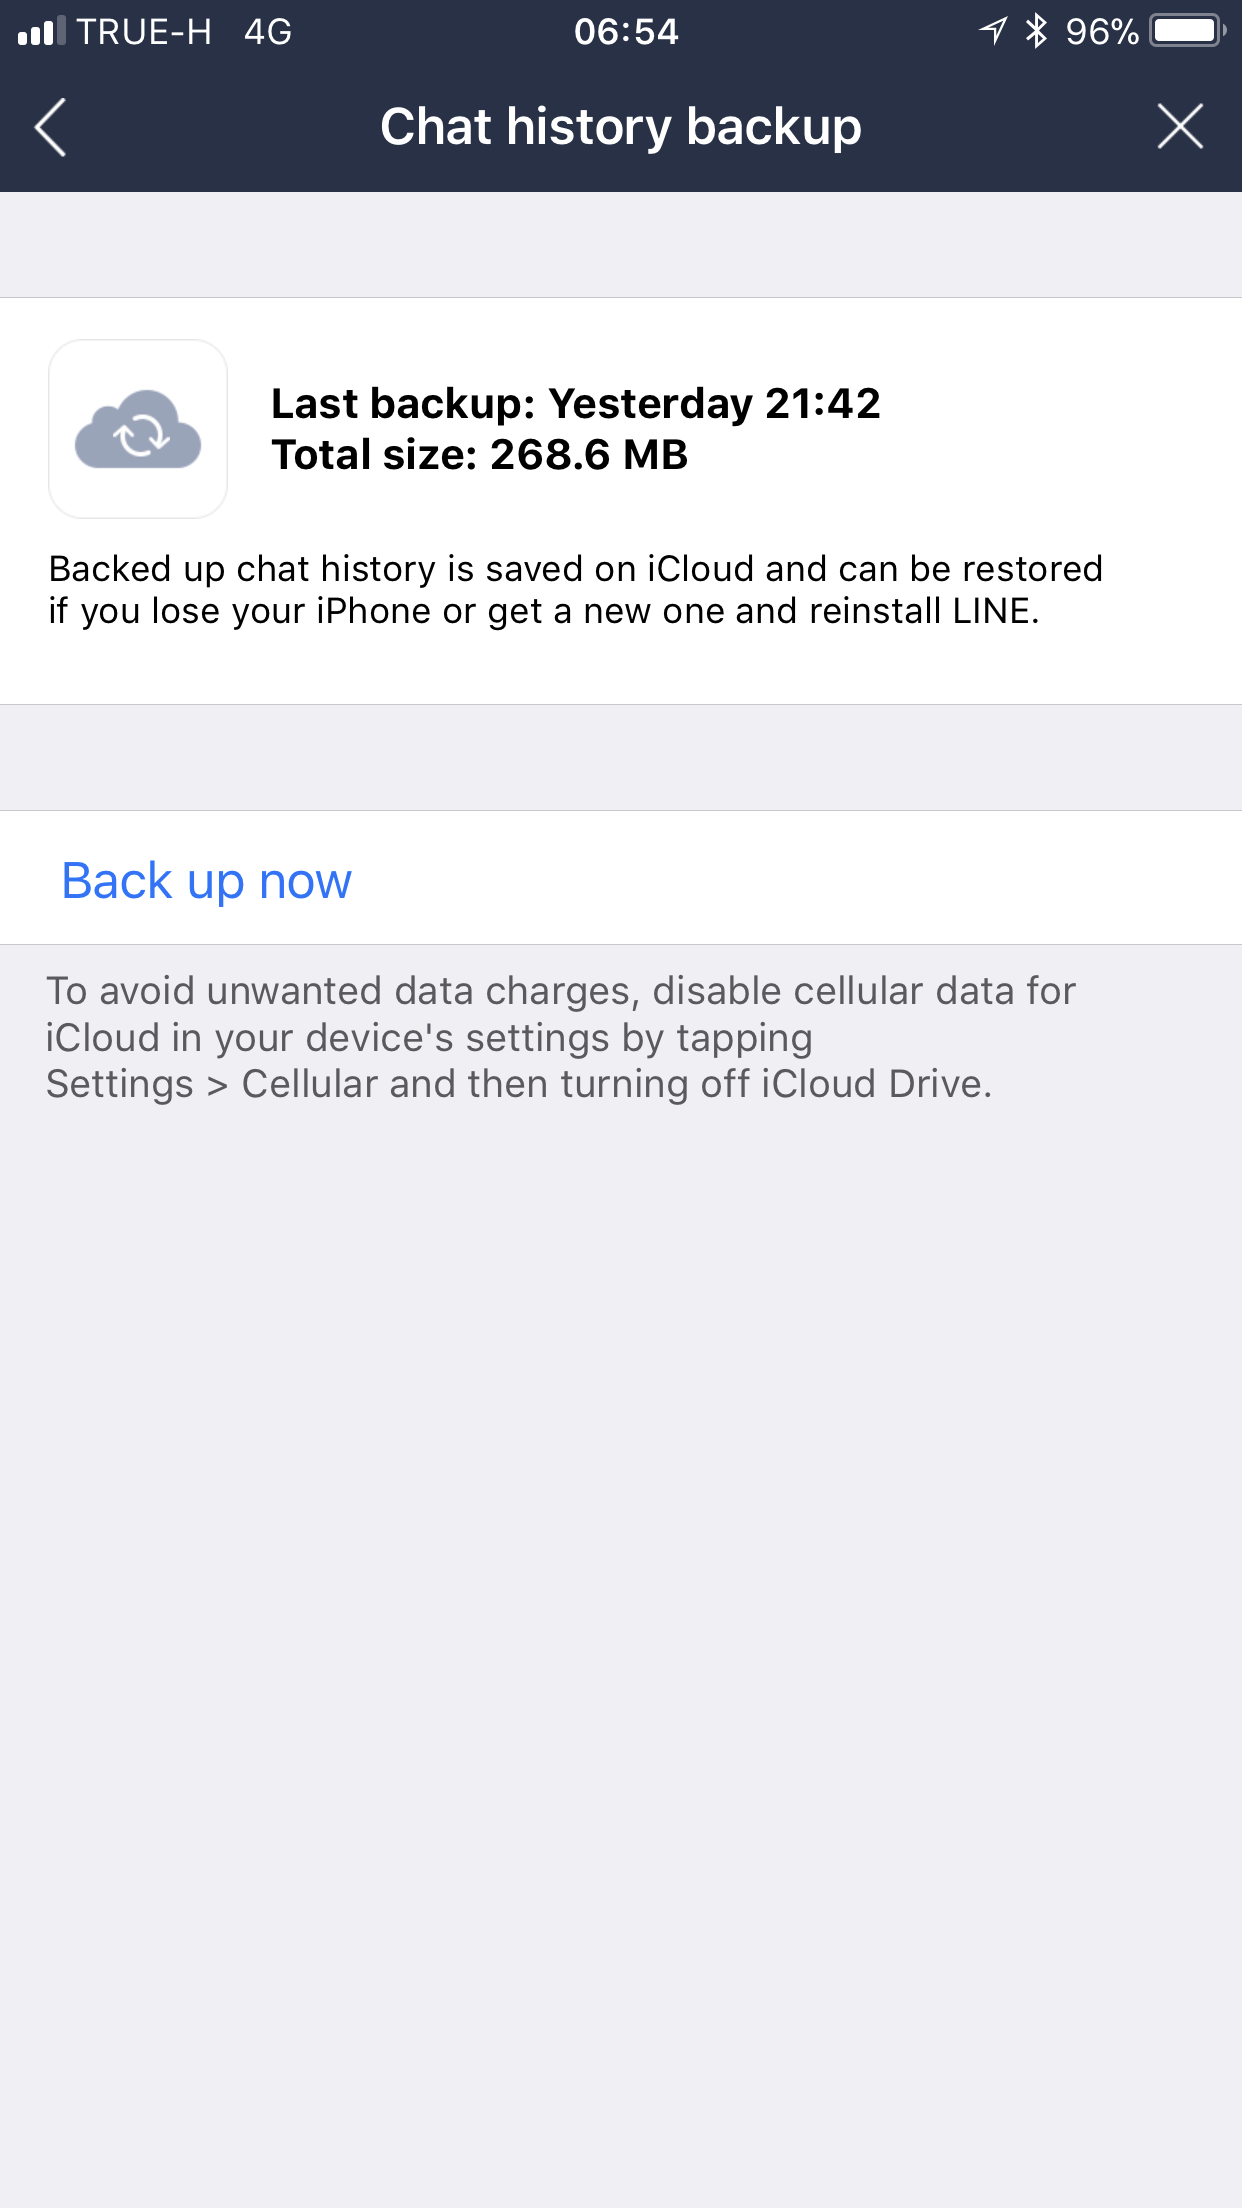This screenshot has height=2208, width=1242.
Task: Tap Back up now
Action: 207,881
